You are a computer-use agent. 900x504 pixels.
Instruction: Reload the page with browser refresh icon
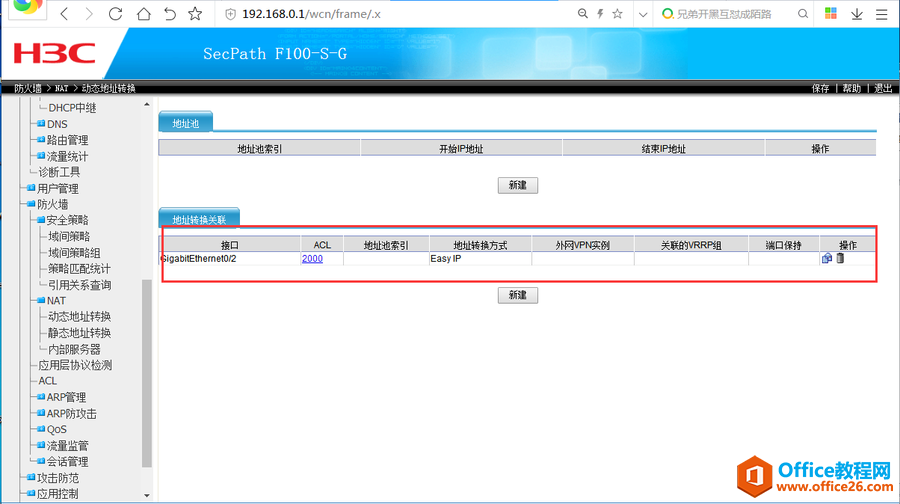(115, 14)
